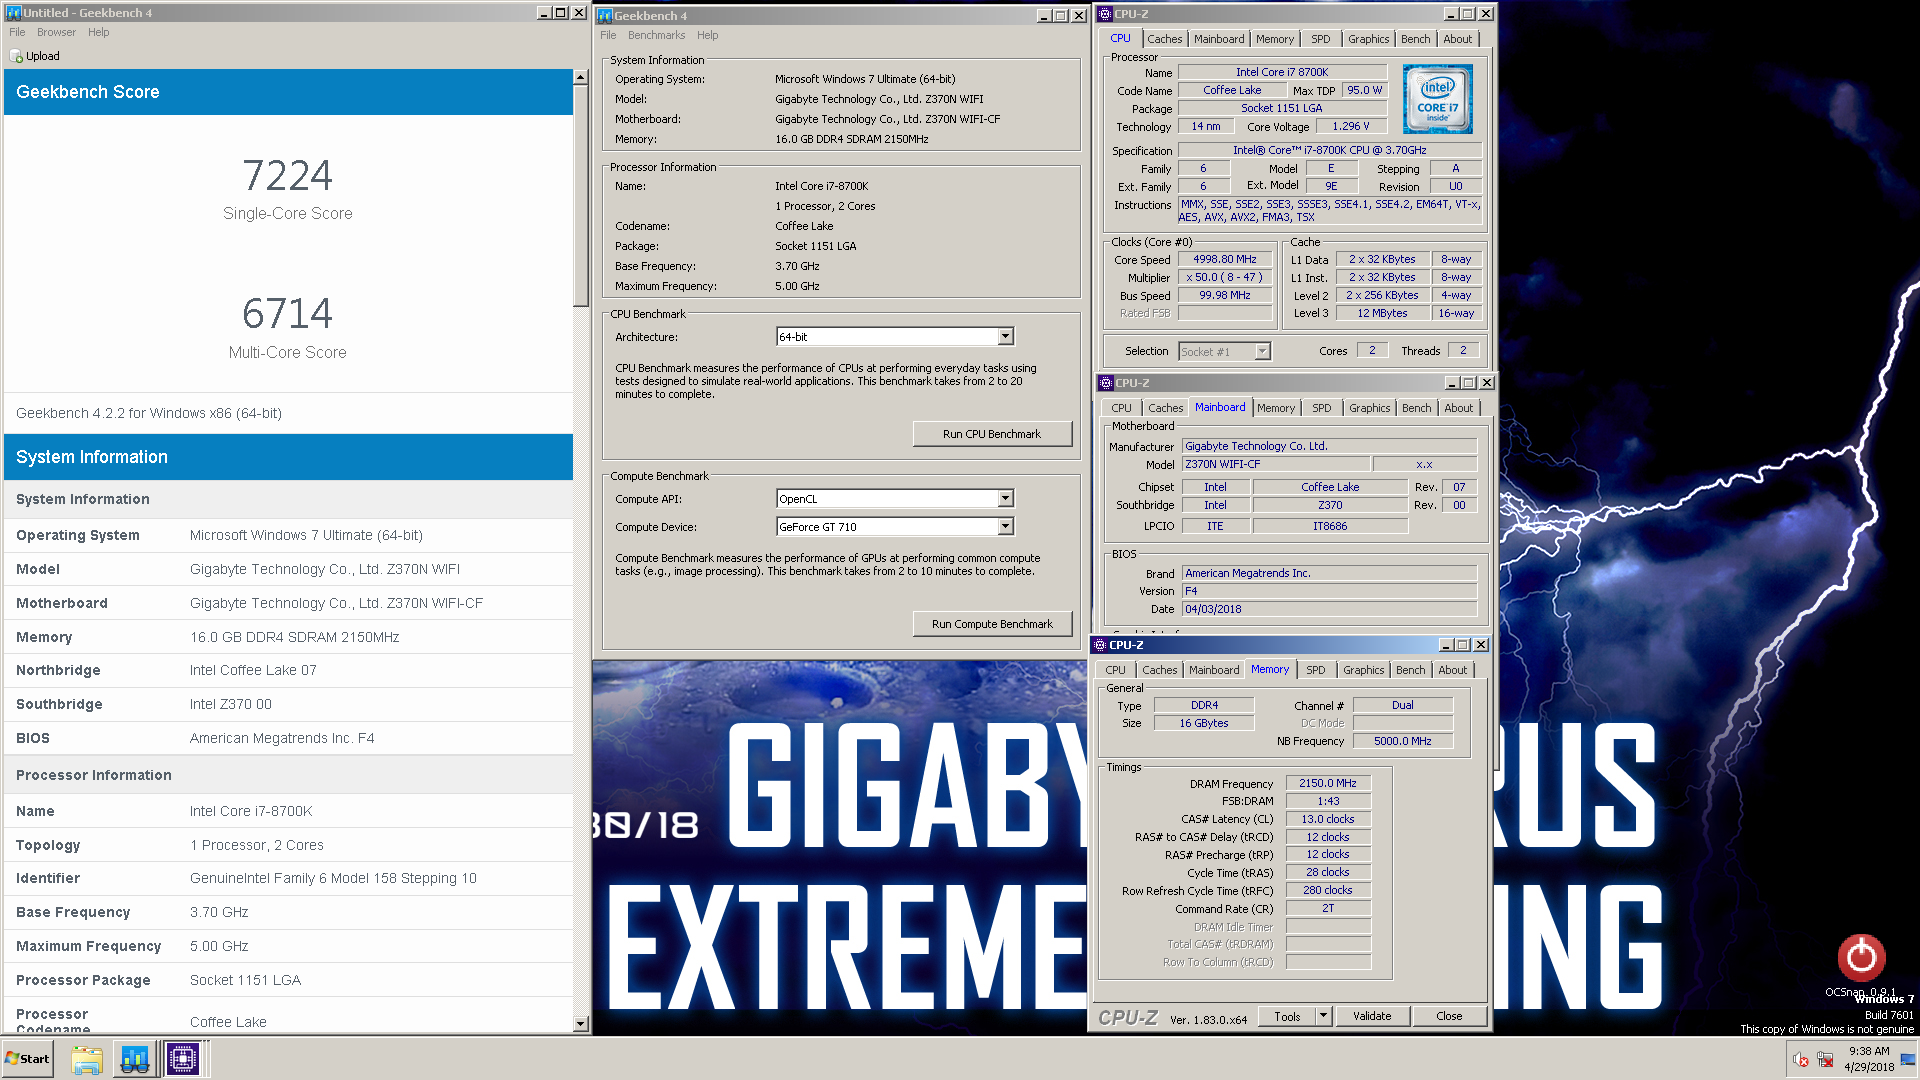Select Memory tab in Mainboard CPU-Z window

click(x=1276, y=408)
